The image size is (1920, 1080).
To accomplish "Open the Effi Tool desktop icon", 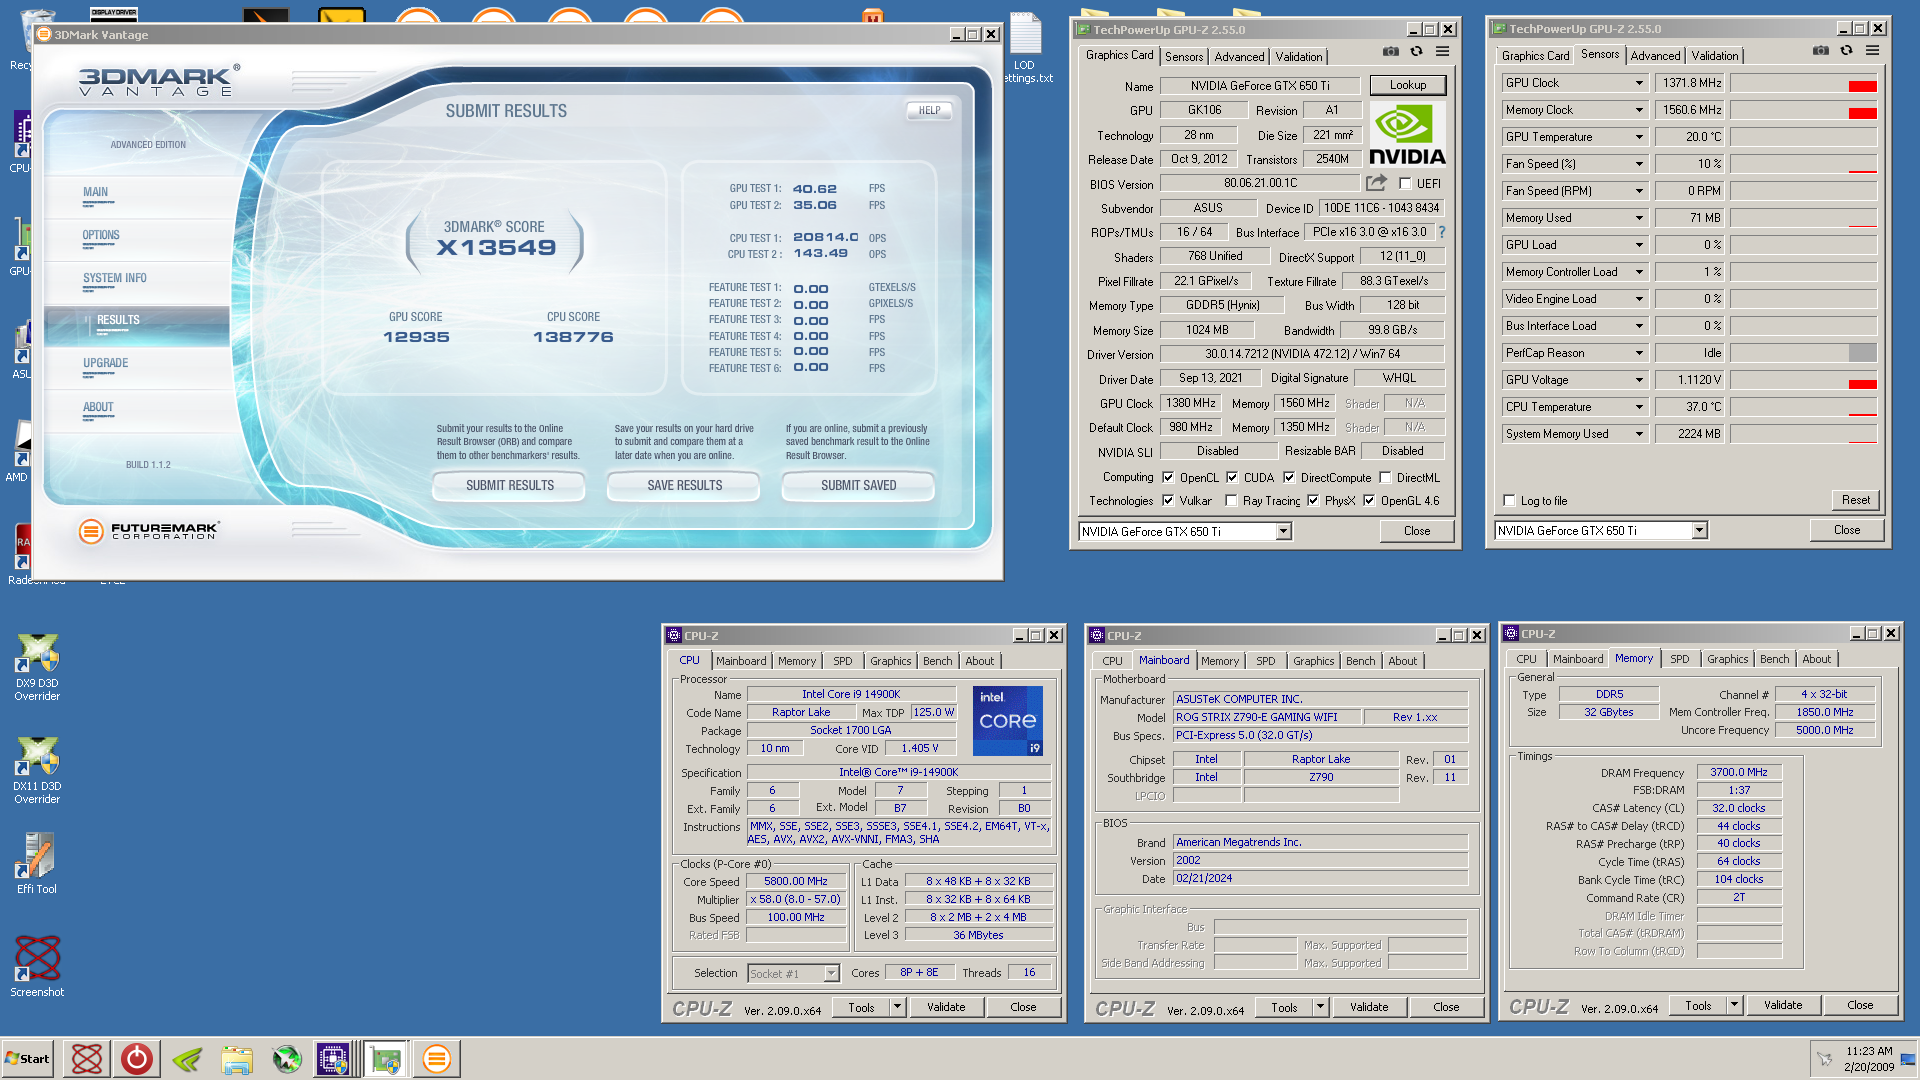I will (37, 863).
